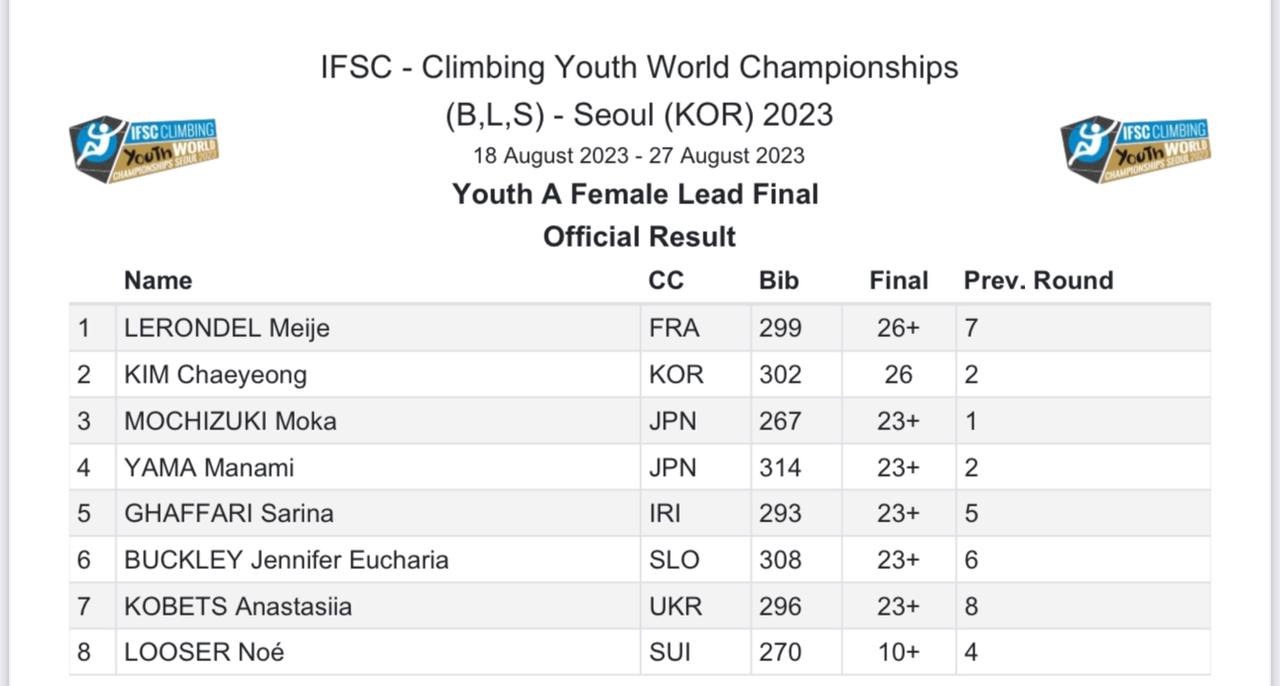
Task: Click the Youth A Female Lead Final heading
Action: [x=635, y=194]
